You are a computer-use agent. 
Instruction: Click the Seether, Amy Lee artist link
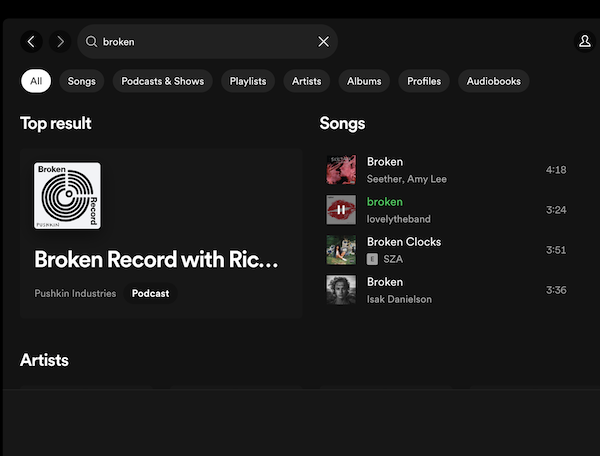[406, 179]
